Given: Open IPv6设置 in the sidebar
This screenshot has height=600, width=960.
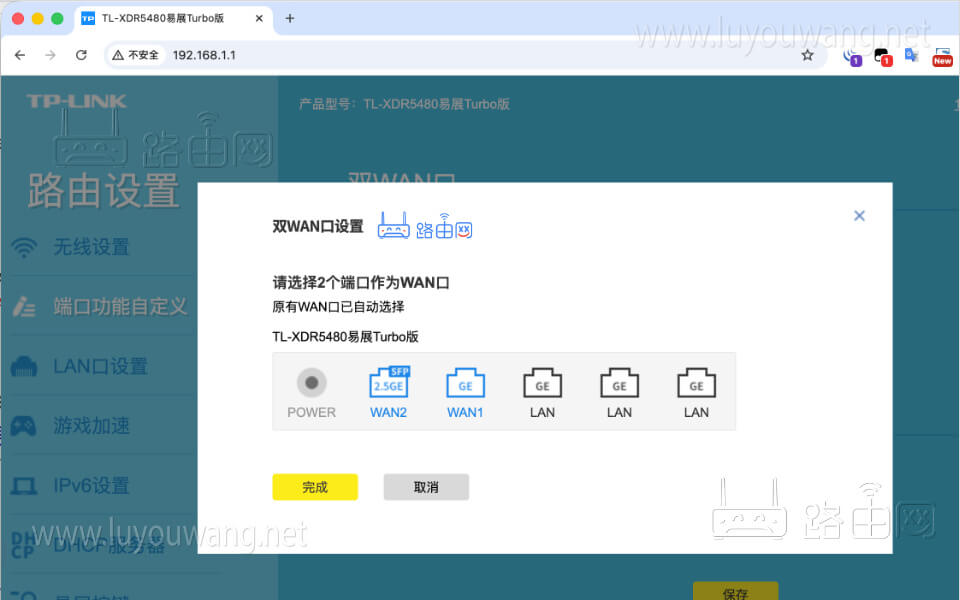Looking at the screenshot, I should (91, 486).
